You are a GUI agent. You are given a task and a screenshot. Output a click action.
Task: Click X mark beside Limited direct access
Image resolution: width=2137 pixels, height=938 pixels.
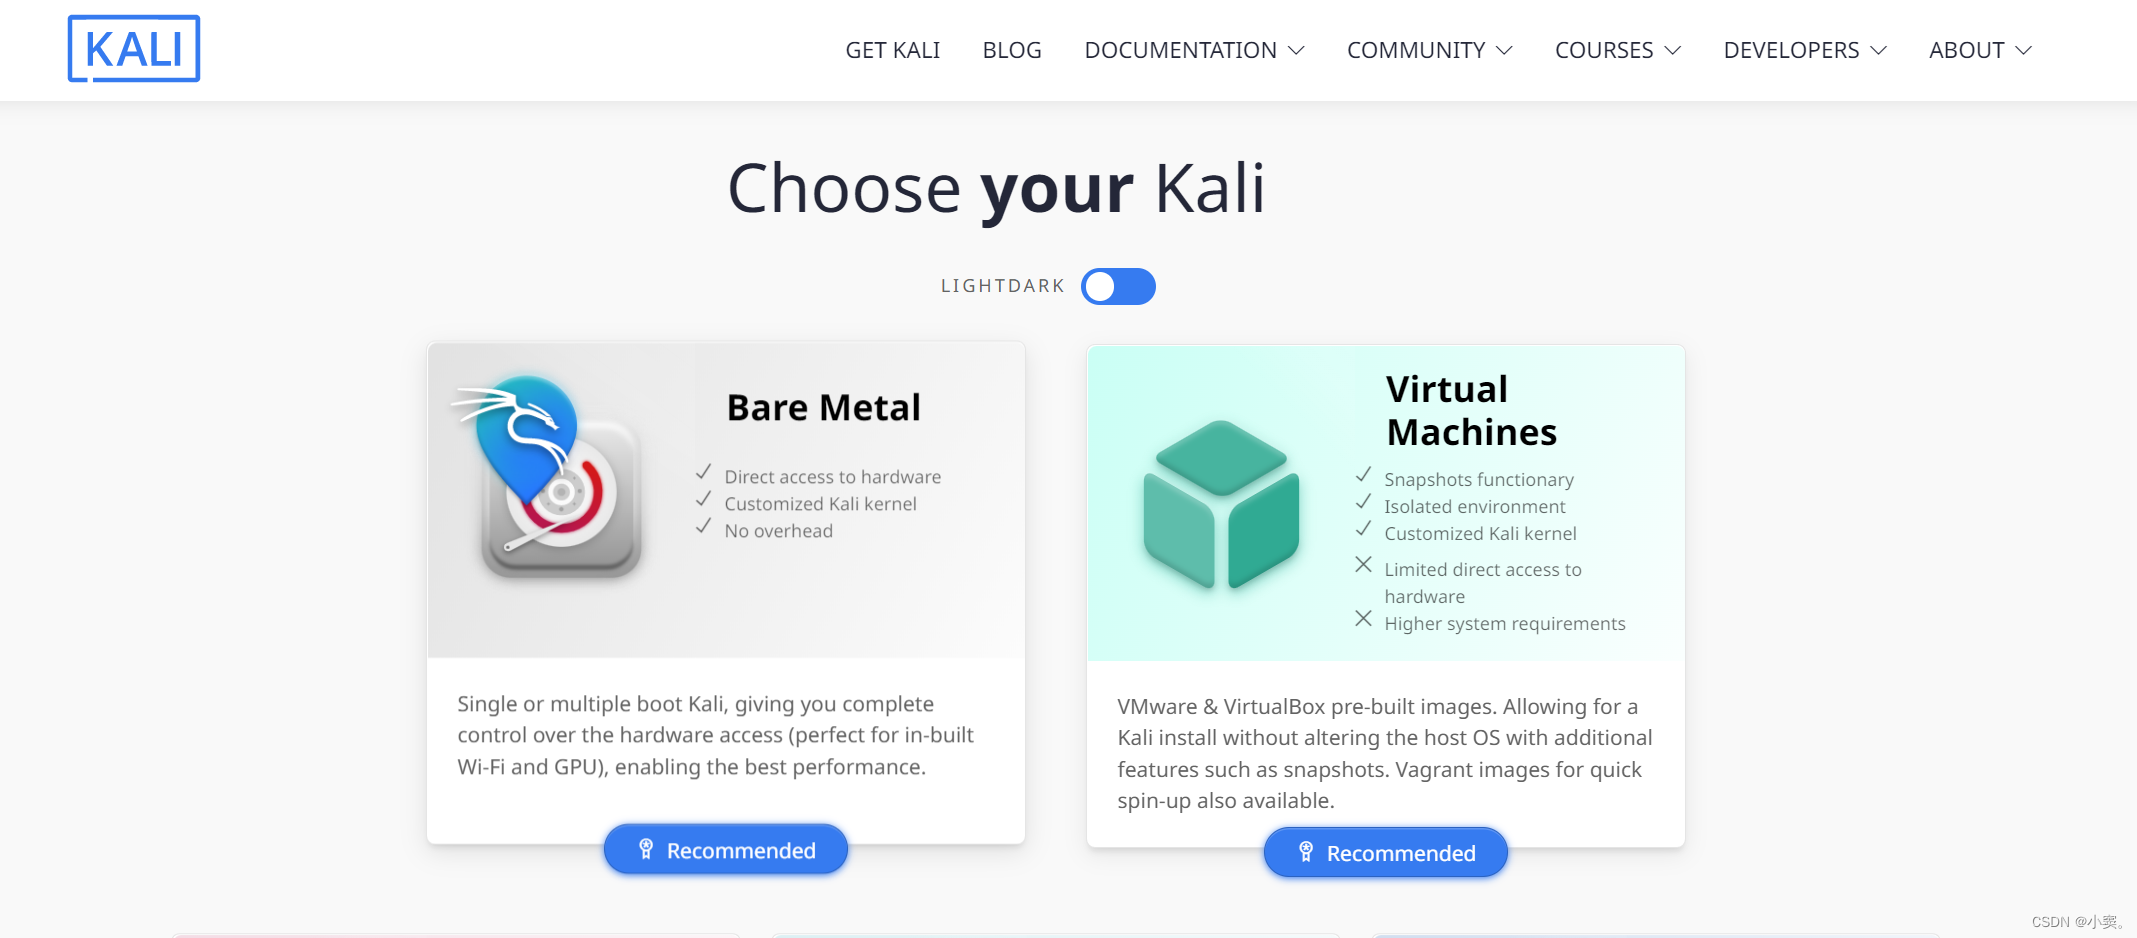(x=1363, y=565)
